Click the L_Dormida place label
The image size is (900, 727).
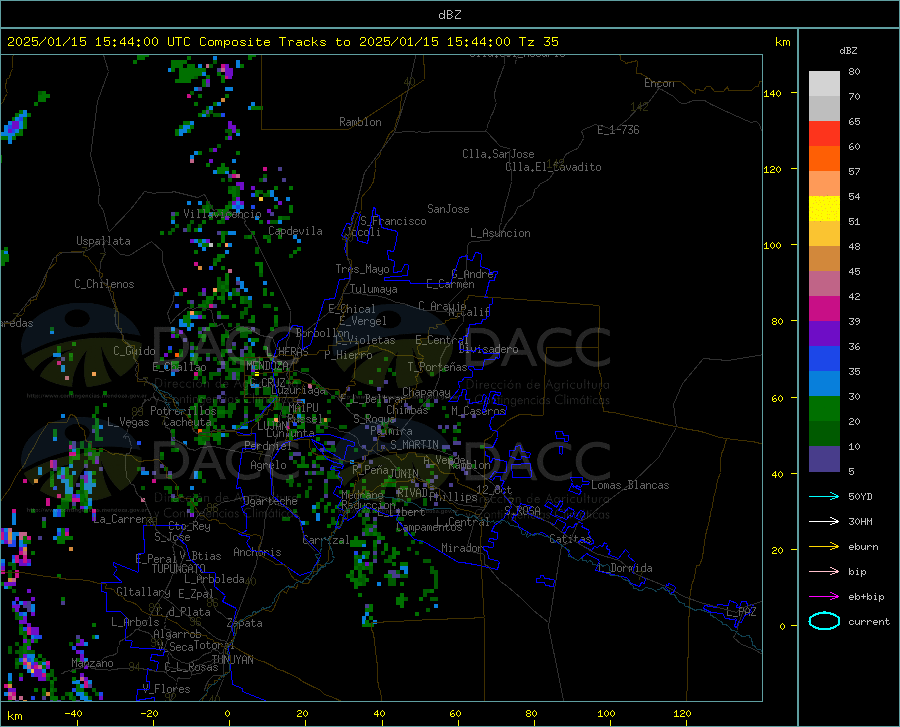[624, 568]
